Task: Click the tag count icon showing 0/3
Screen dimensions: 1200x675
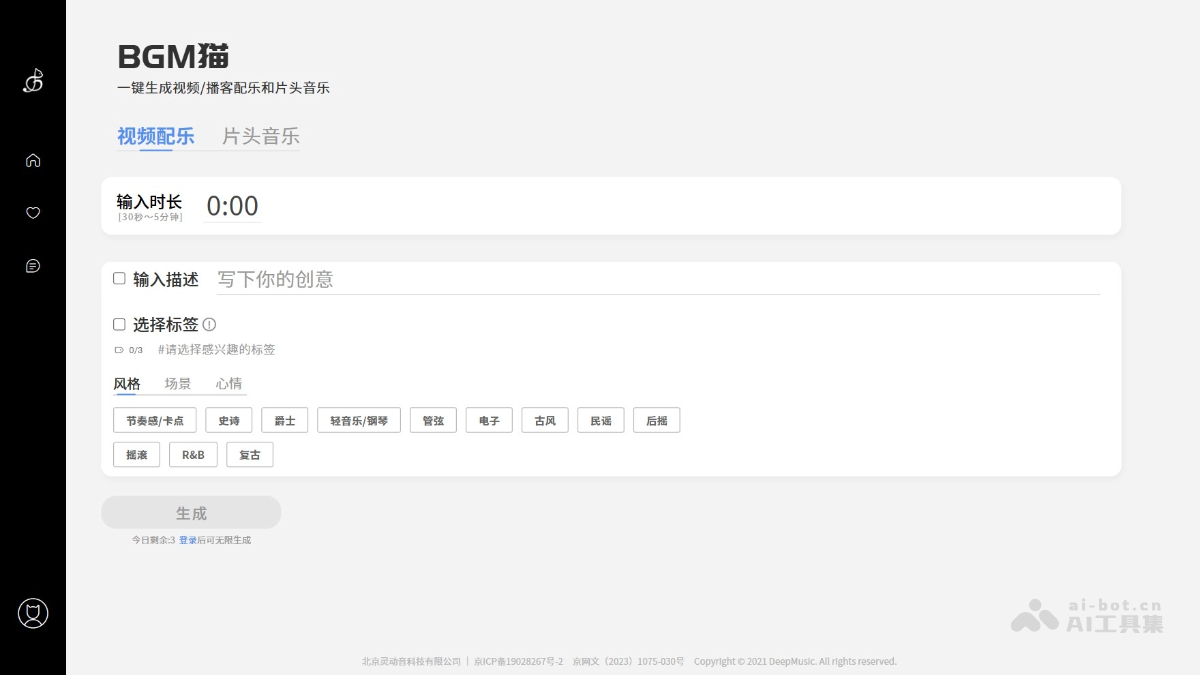Action: (x=119, y=350)
